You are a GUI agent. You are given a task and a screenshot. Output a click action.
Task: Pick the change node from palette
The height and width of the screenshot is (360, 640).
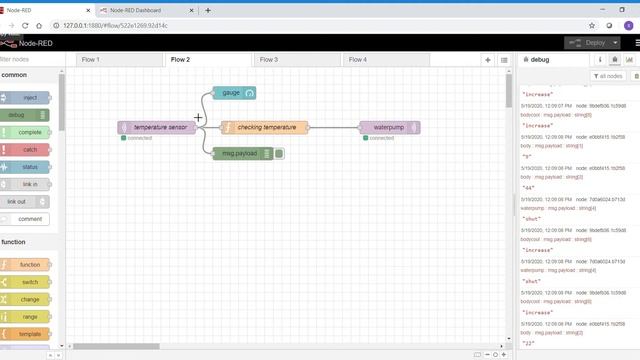coord(25,300)
